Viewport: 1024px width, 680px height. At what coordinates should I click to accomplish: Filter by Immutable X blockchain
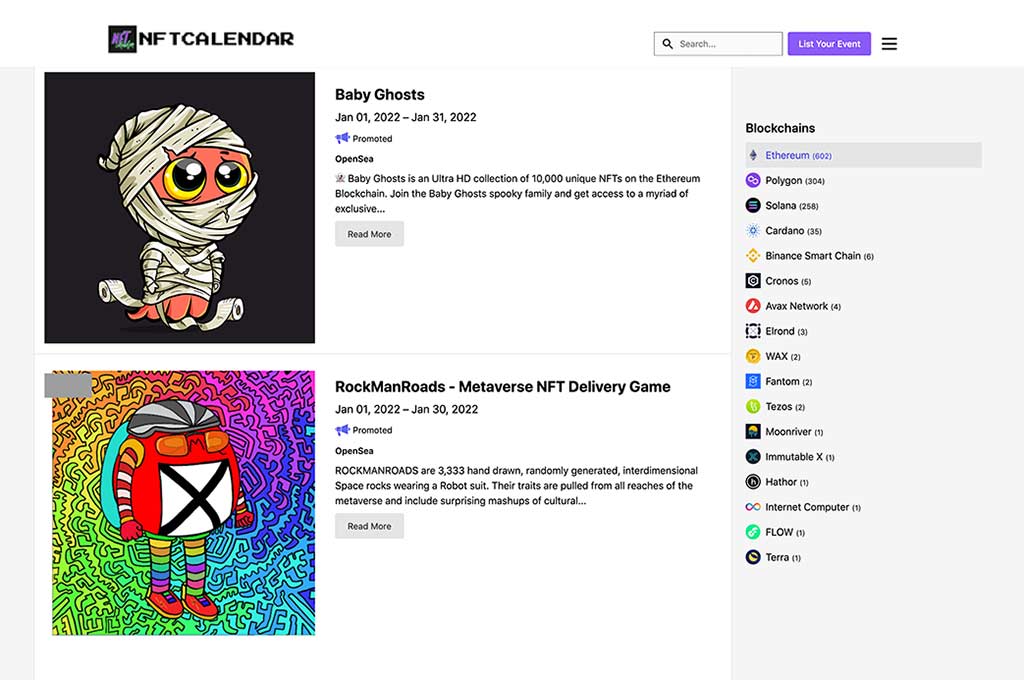pyautogui.click(x=794, y=457)
